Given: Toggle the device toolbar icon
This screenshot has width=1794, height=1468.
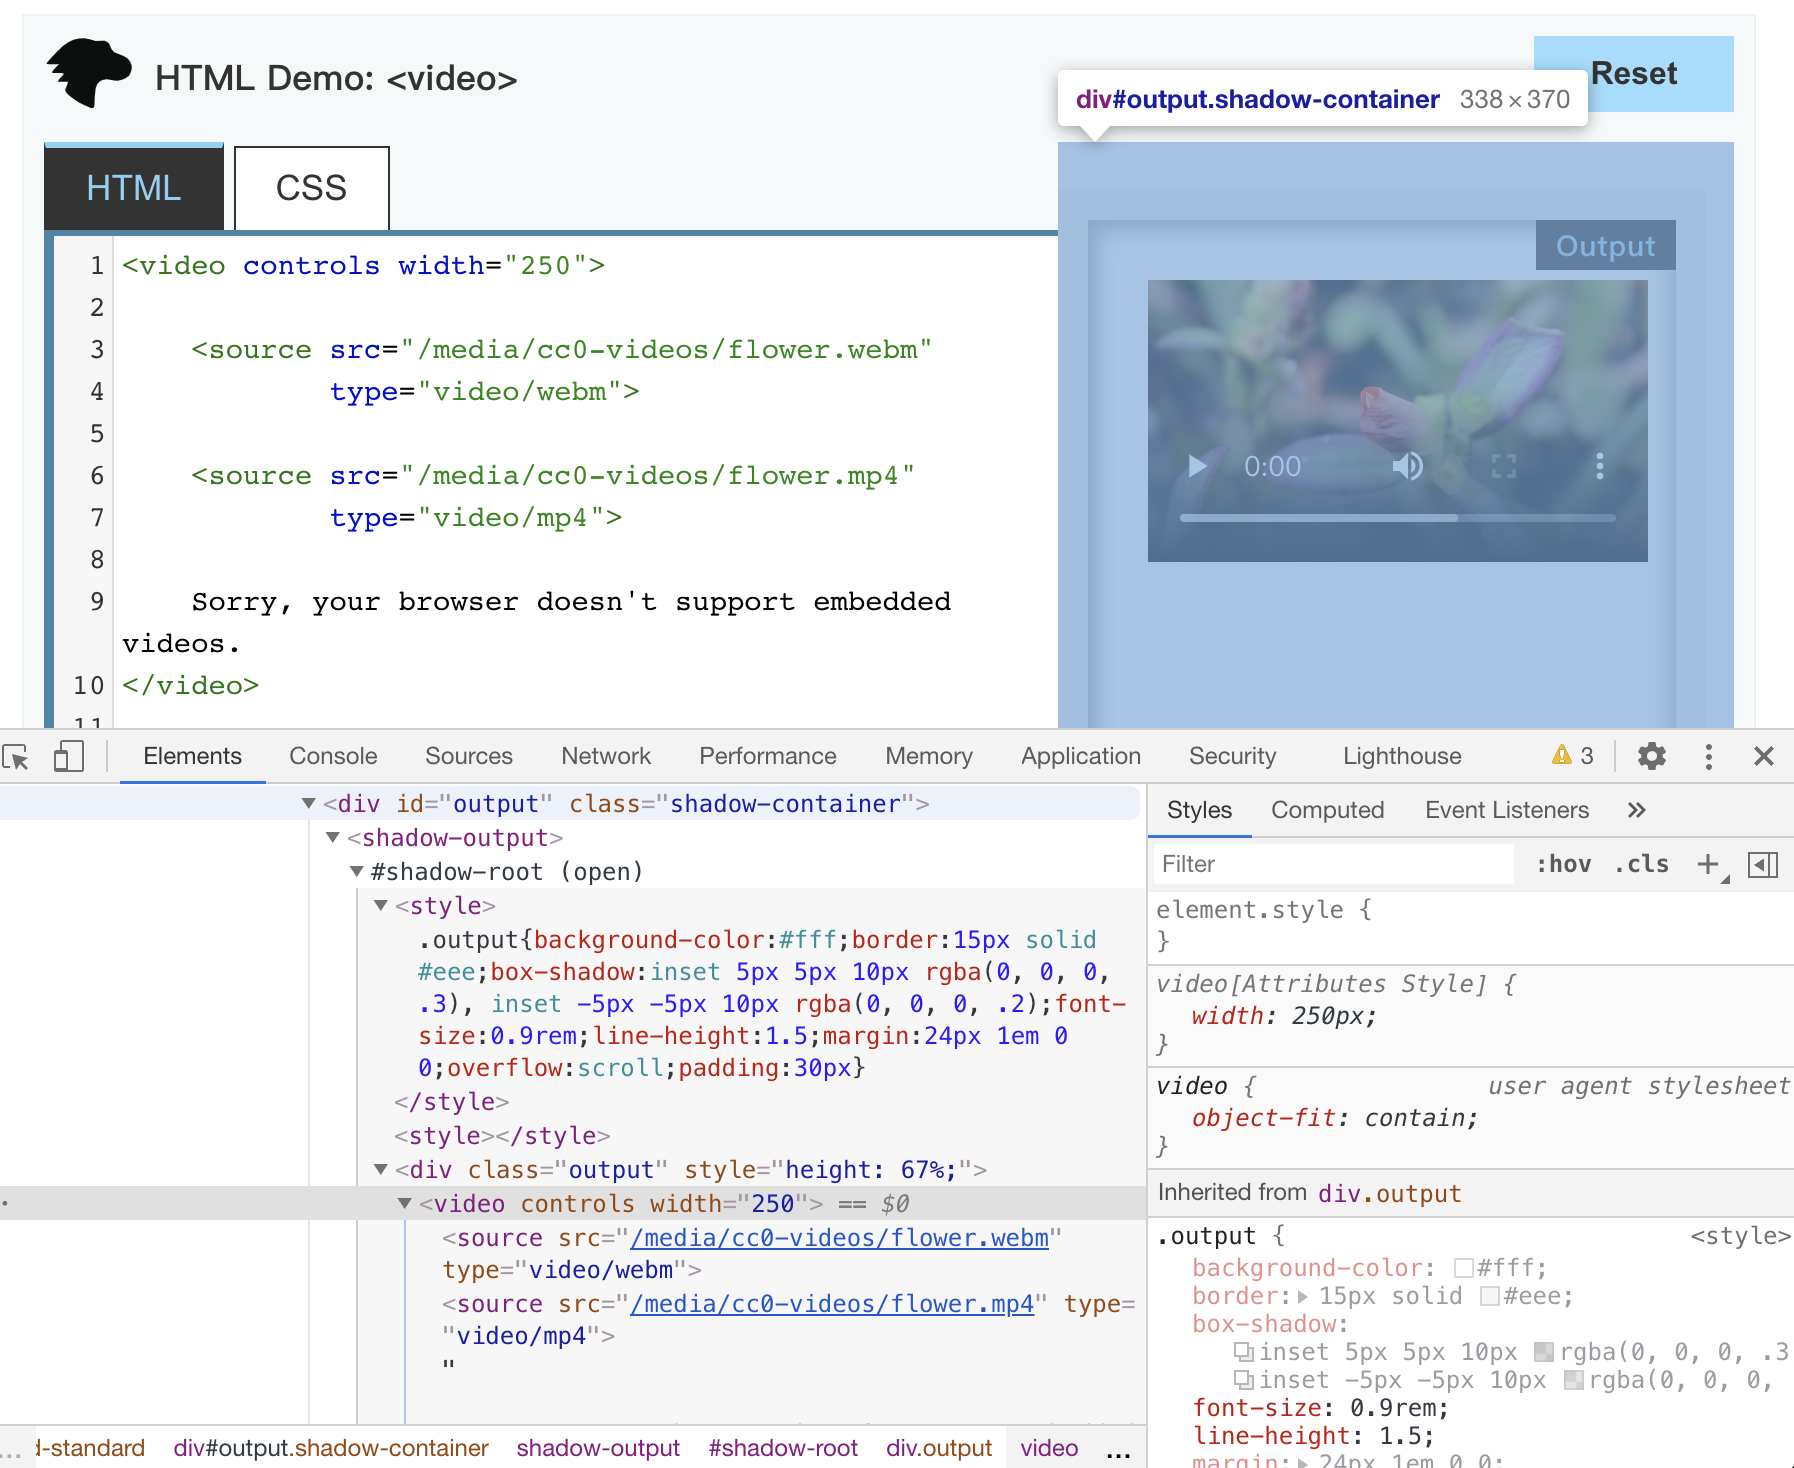Looking at the screenshot, I should (68, 757).
